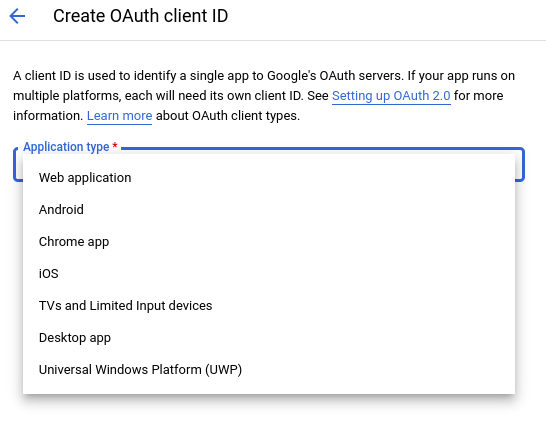Click the "for more" text after the OAuth link
The image size is (546, 421).
(x=478, y=95)
